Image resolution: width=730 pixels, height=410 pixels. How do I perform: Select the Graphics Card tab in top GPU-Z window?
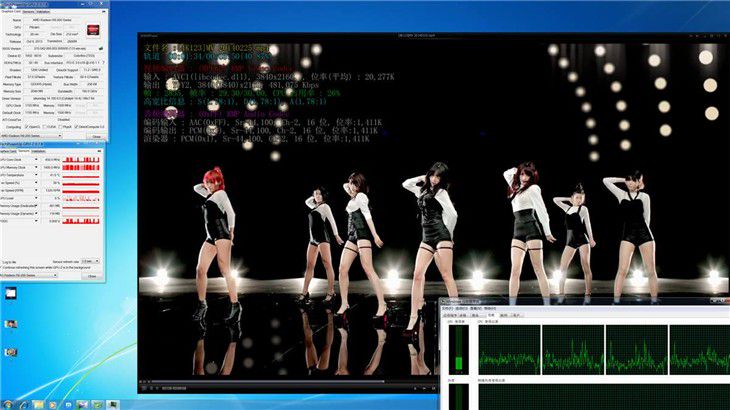(10, 11)
